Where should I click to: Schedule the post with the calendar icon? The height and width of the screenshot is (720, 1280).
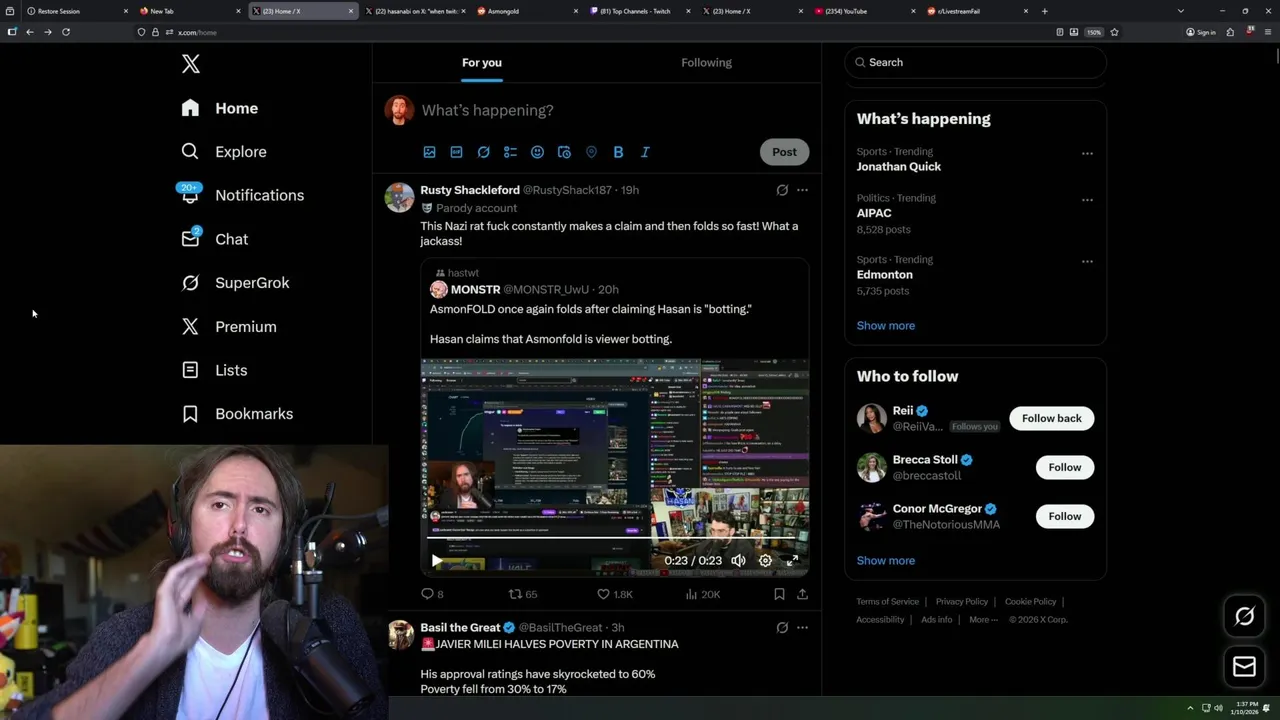coord(564,152)
